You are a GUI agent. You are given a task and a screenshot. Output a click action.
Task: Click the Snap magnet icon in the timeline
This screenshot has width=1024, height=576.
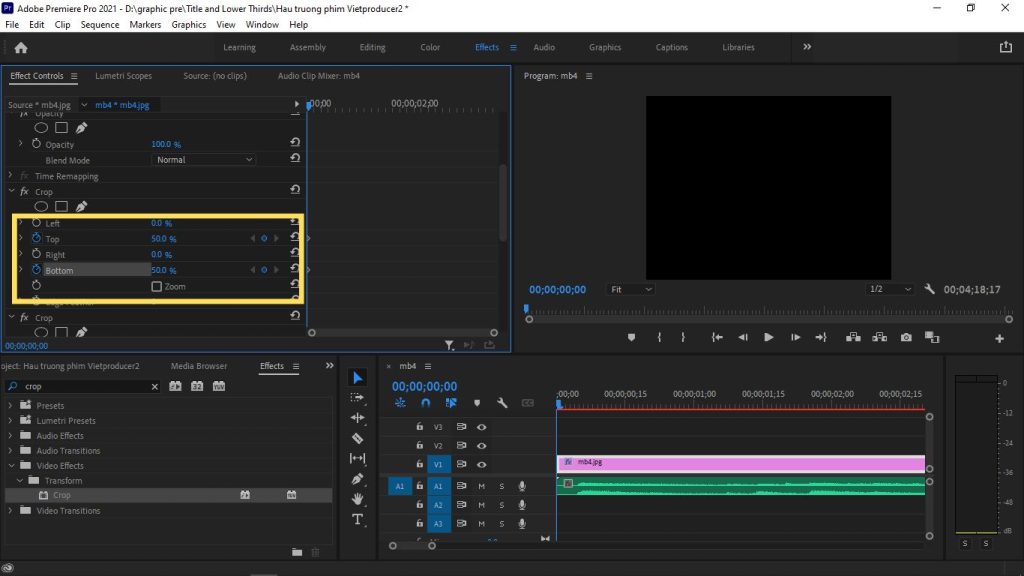(x=426, y=402)
